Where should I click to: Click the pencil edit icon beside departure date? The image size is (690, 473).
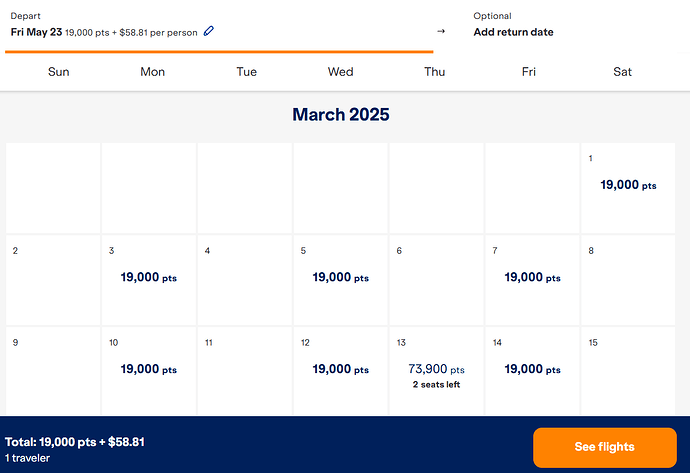209,31
